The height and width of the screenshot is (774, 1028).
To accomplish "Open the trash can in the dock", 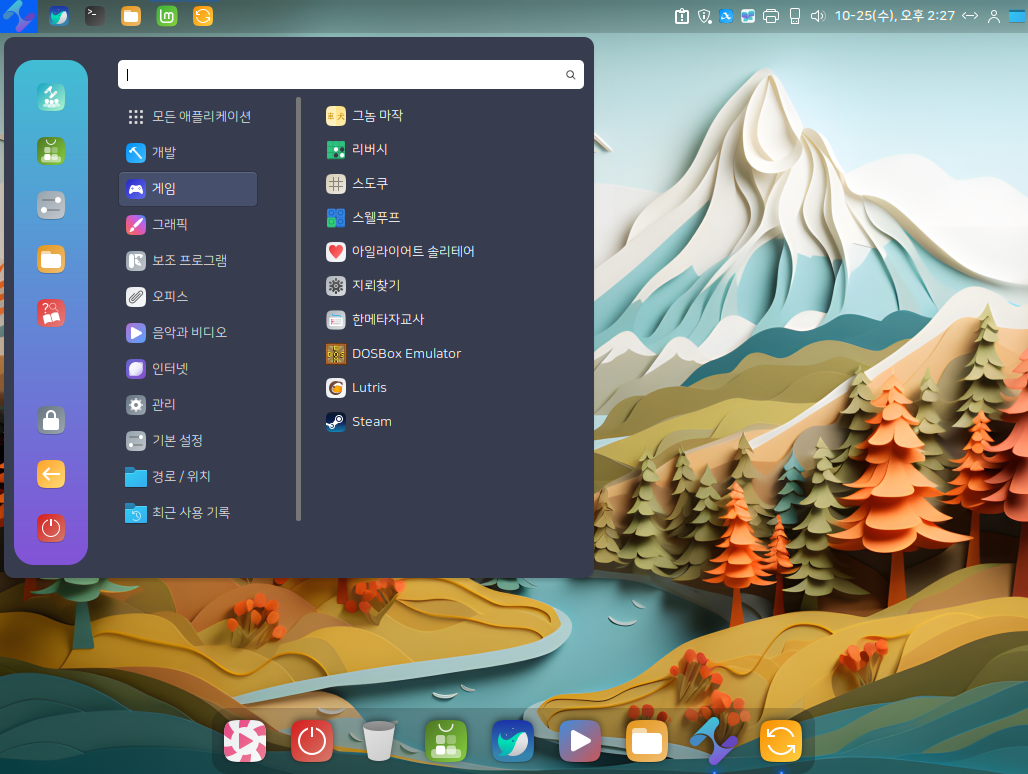I will click(x=379, y=741).
